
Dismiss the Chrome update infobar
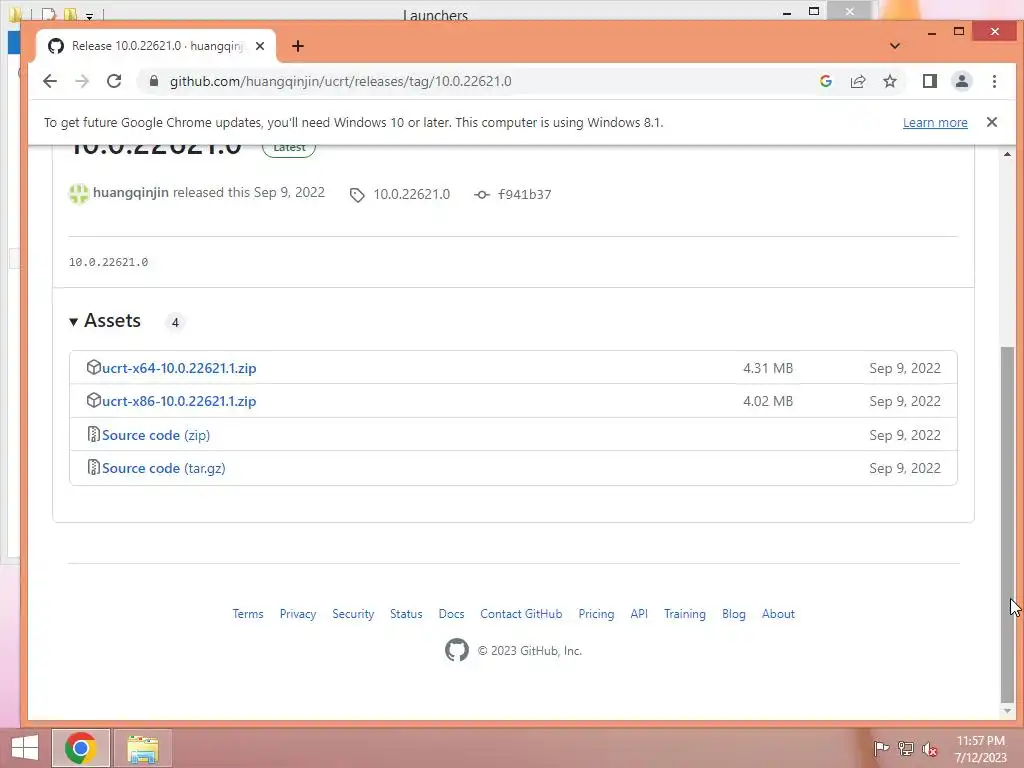(x=991, y=122)
